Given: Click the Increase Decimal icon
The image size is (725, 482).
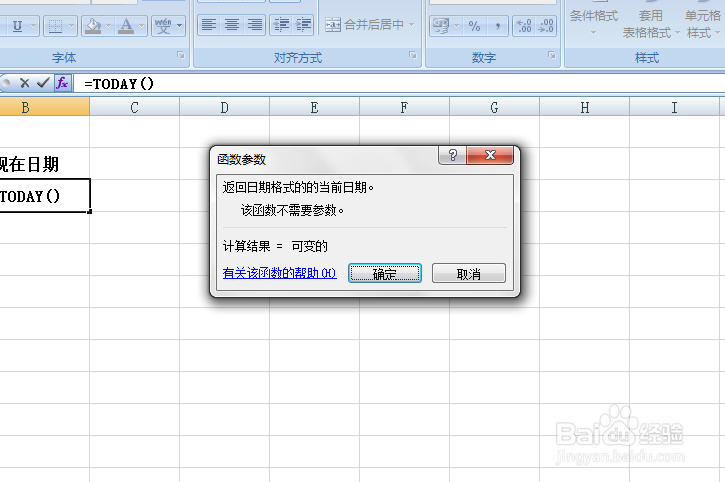Looking at the screenshot, I should [524, 26].
